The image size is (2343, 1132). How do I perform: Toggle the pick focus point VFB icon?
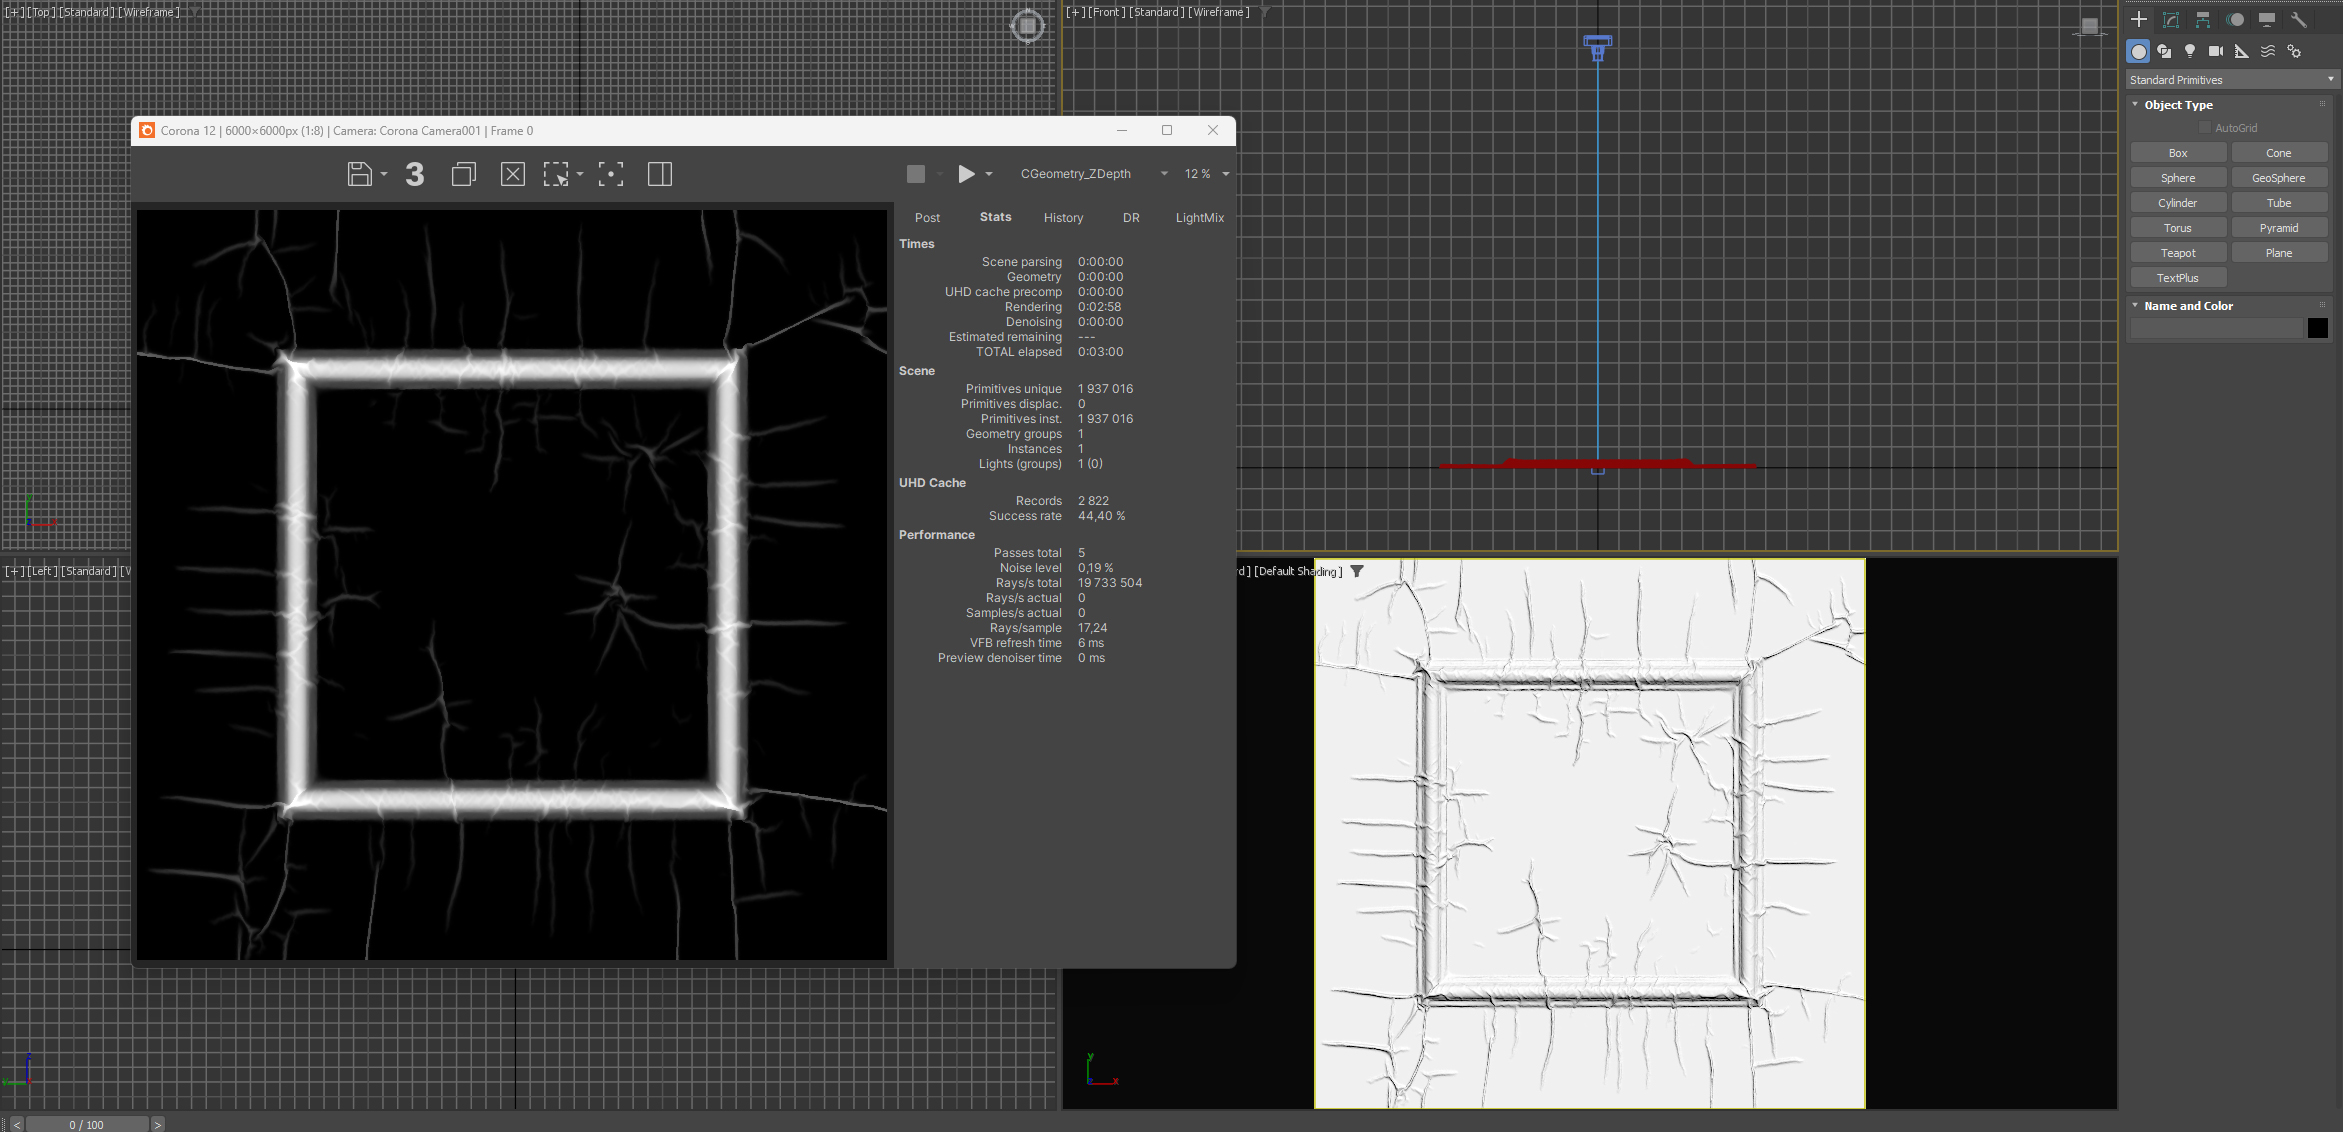pos(610,174)
